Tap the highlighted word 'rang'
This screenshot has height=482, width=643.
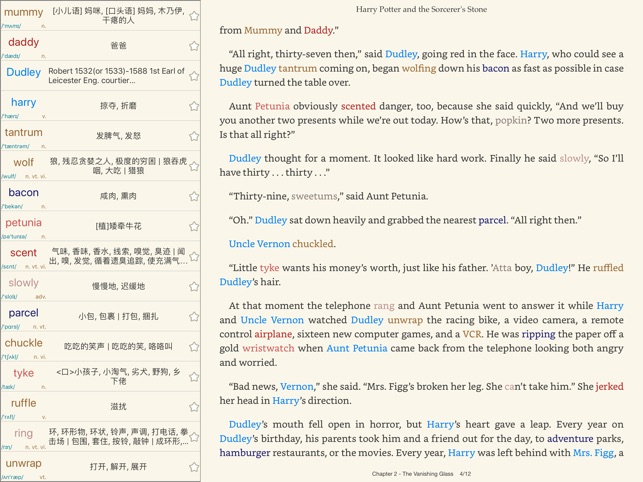tap(384, 306)
